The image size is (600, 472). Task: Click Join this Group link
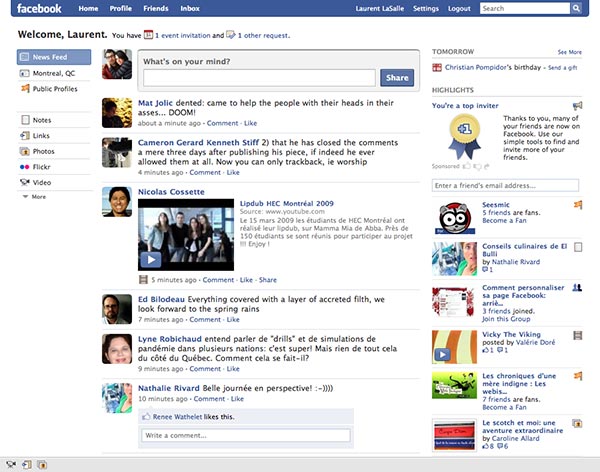click(x=506, y=319)
